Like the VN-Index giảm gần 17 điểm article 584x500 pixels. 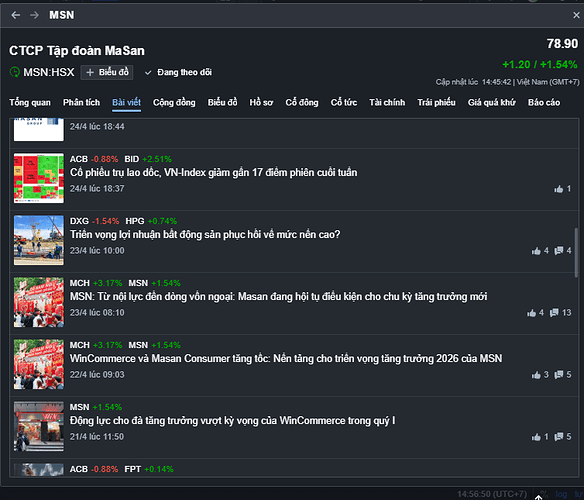click(558, 189)
